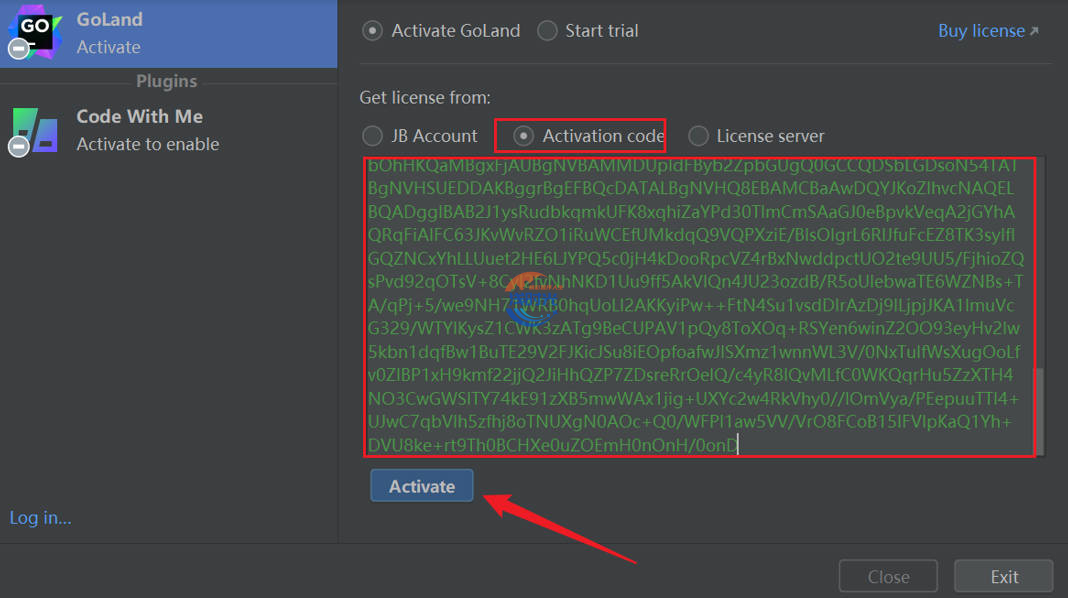Select JB Account as license source
The width and height of the screenshot is (1068, 598).
coord(372,136)
